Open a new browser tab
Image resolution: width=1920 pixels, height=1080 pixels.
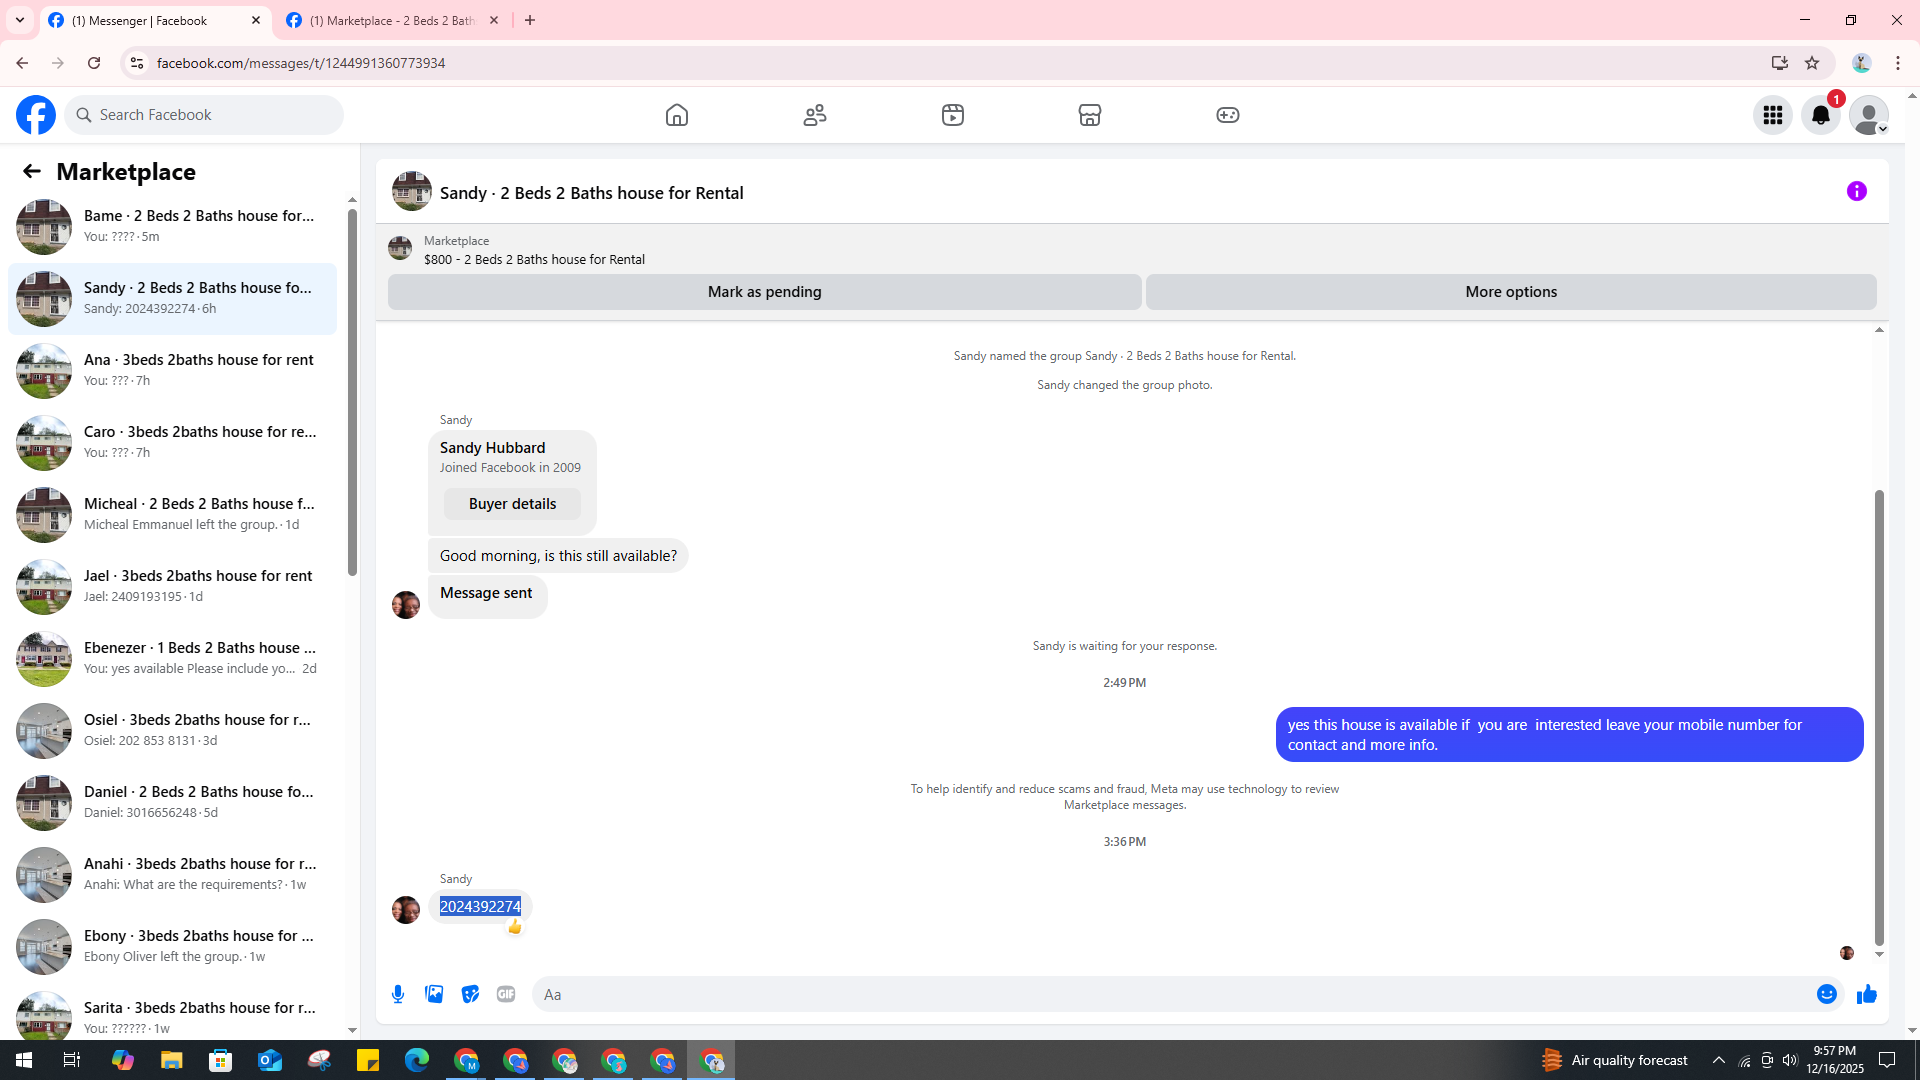pyautogui.click(x=530, y=20)
